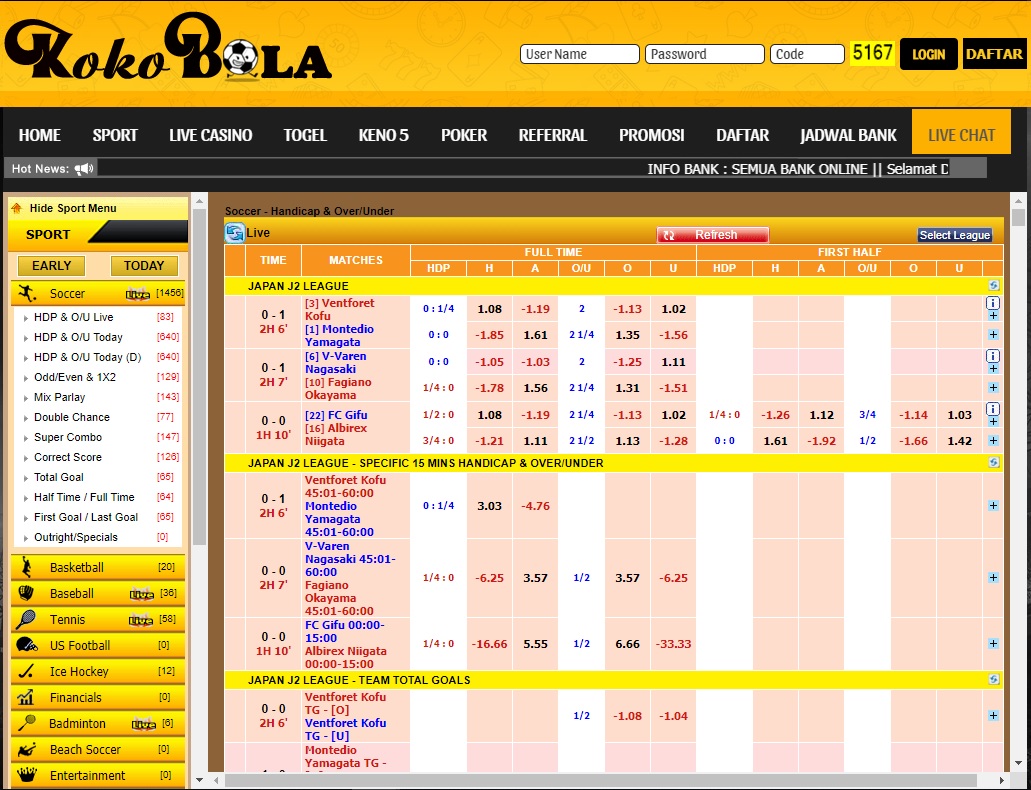Image resolution: width=1031 pixels, height=790 pixels.
Task: Click the Basketball player icon
Action: [26, 567]
